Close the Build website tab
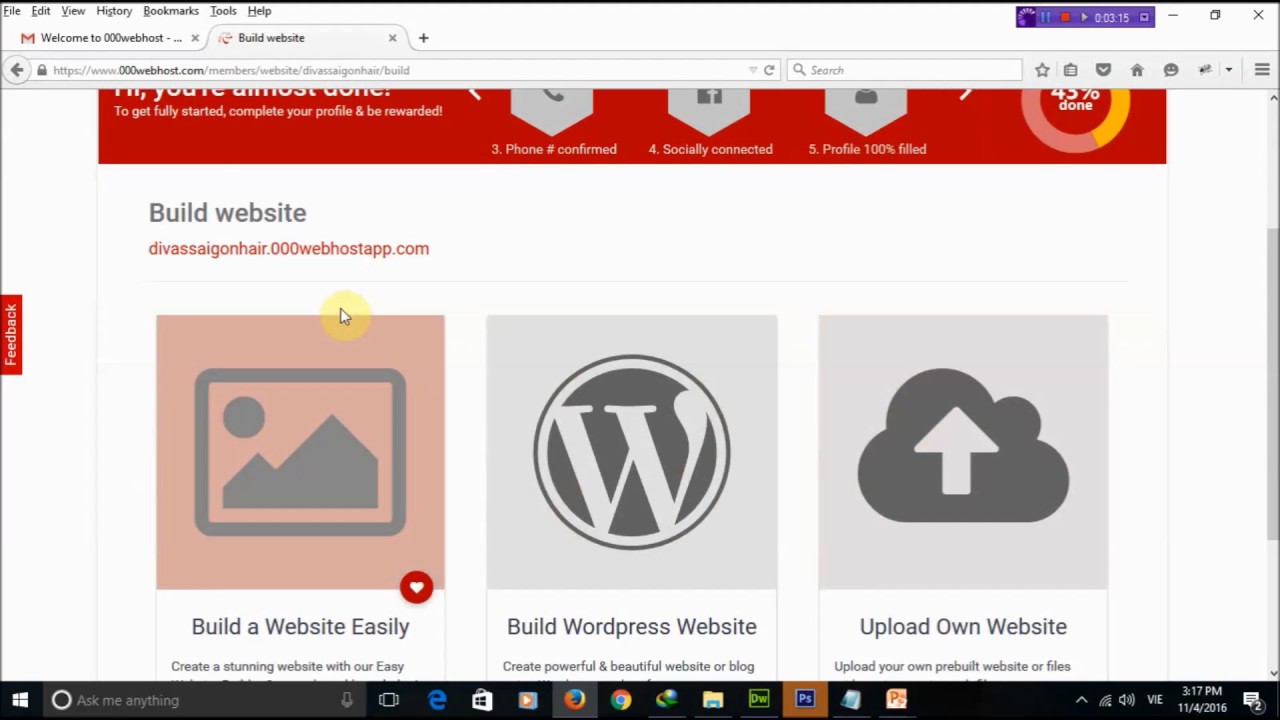The width and height of the screenshot is (1280, 720). click(392, 38)
